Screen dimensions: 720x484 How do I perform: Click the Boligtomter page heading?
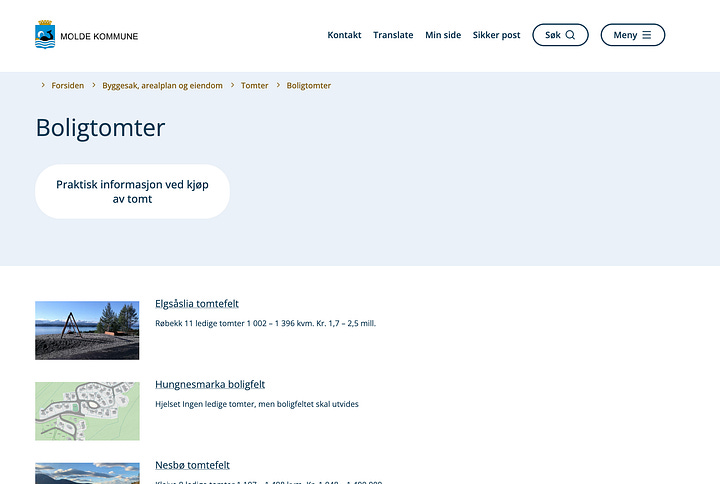coord(100,128)
